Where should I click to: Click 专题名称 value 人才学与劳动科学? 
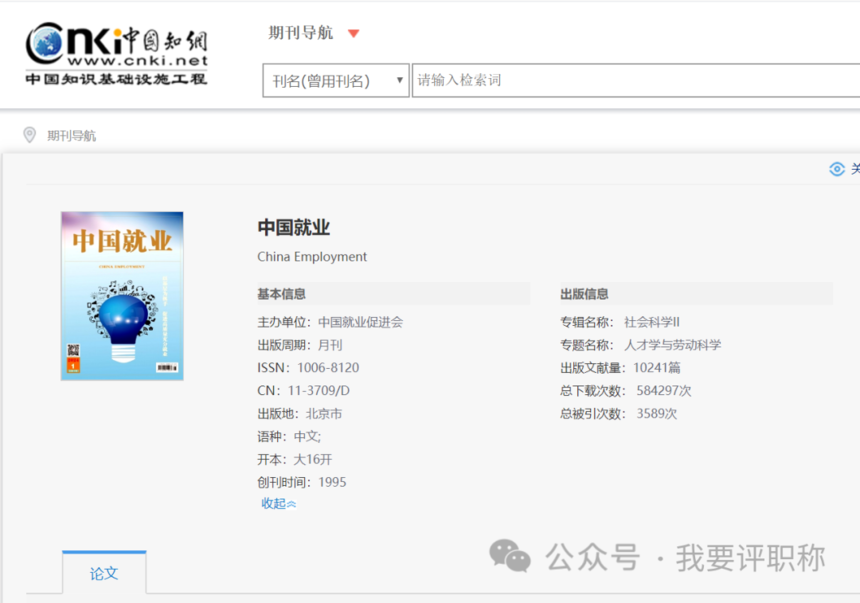pyautogui.click(x=672, y=345)
